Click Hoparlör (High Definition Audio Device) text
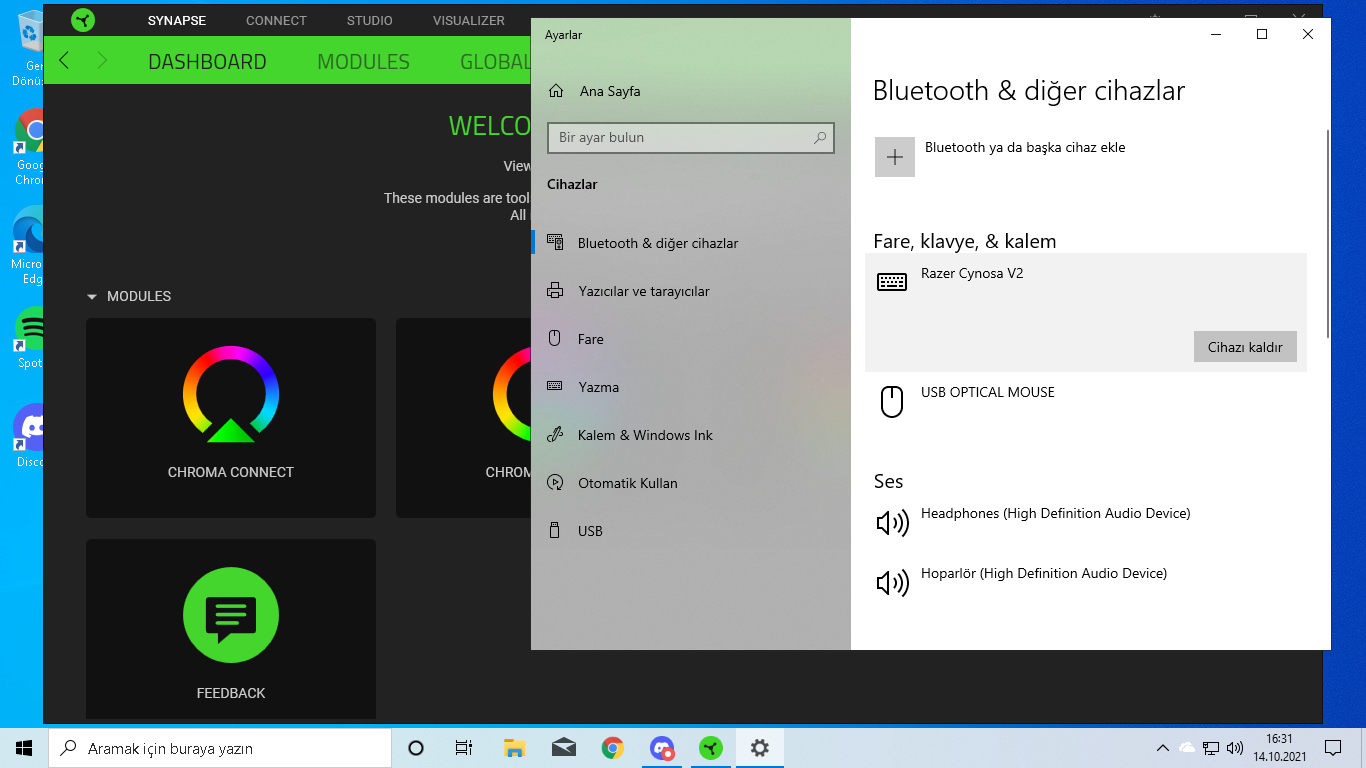Image resolution: width=1366 pixels, height=768 pixels. tap(1044, 573)
